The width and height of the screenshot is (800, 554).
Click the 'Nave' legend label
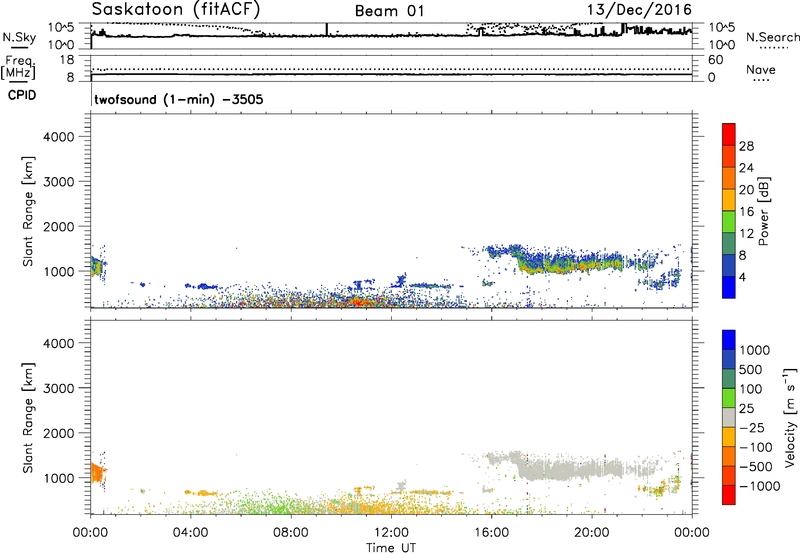pos(760,69)
